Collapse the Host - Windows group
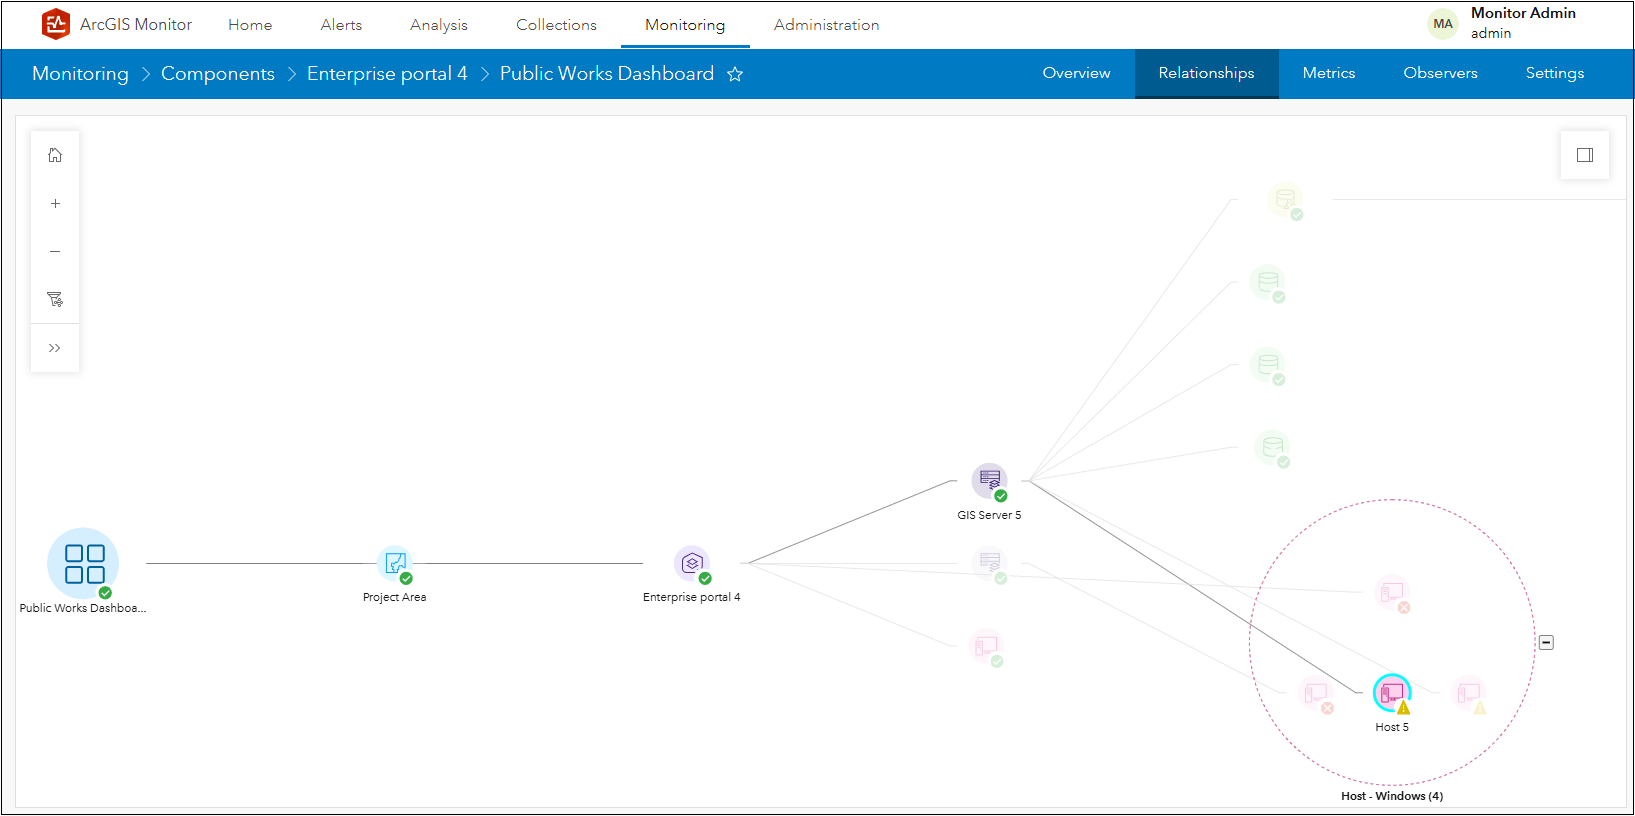Screen dimensions: 1635x816 click(1546, 642)
